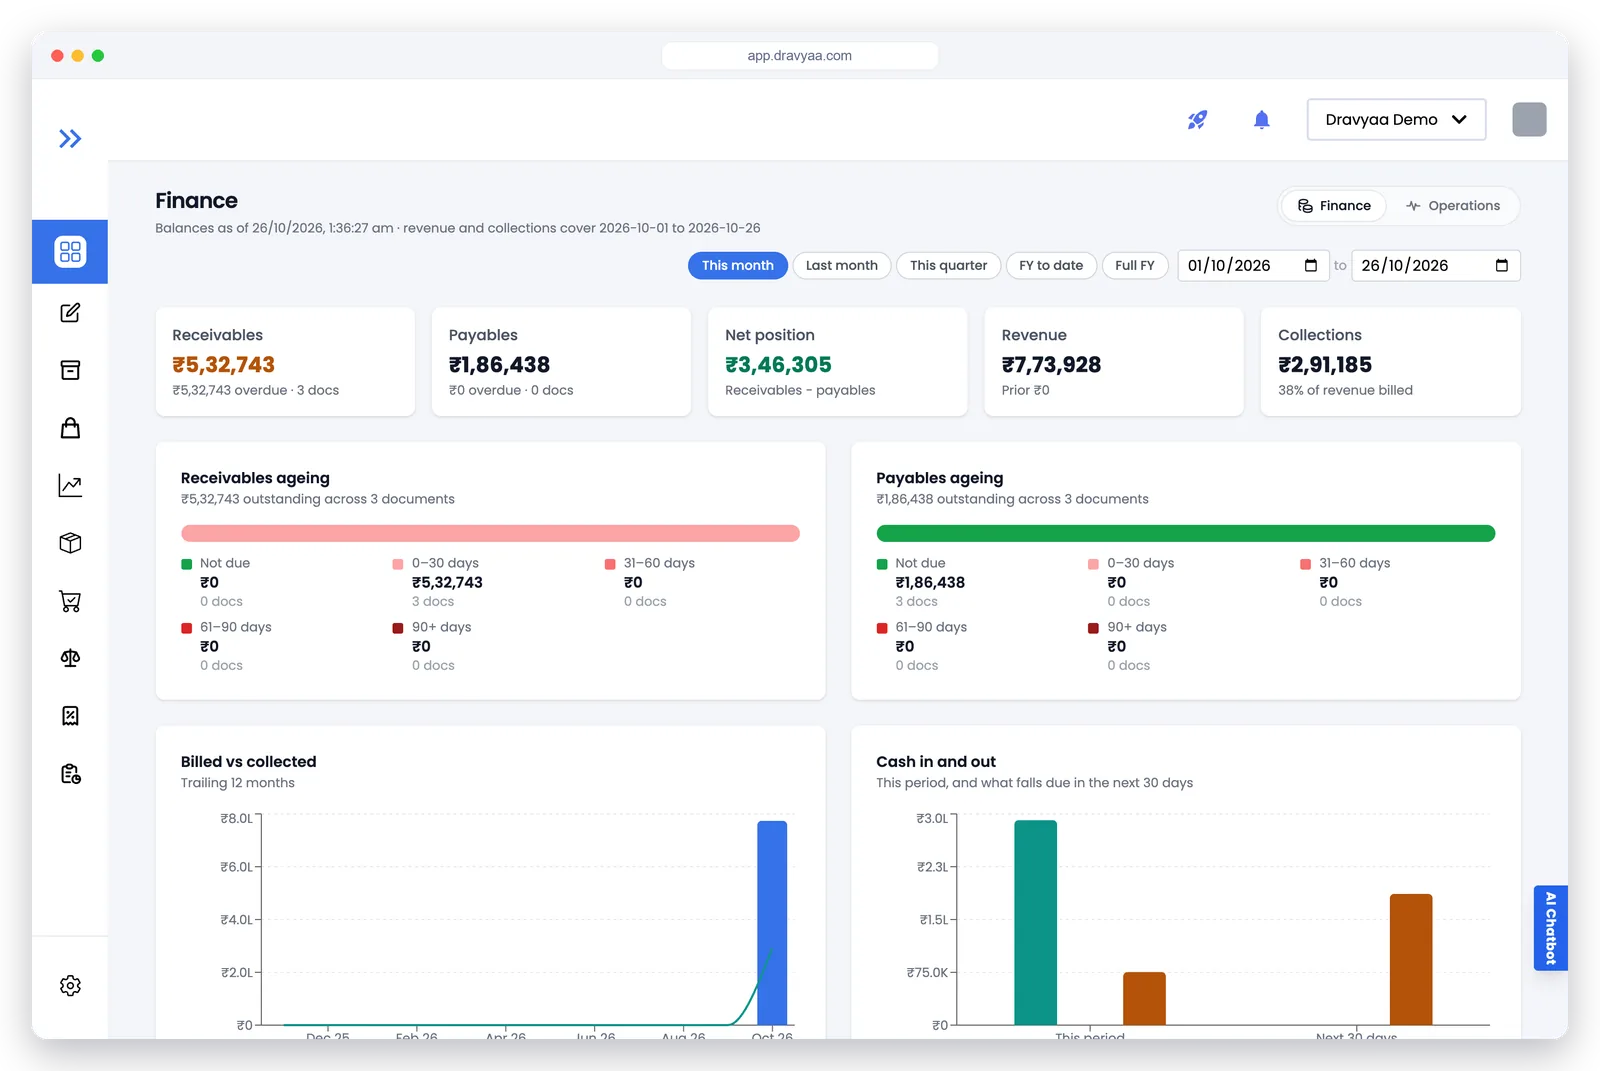Click the 26/10/2026 end date field
This screenshot has height=1071, width=1600.
click(x=1436, y=265)
